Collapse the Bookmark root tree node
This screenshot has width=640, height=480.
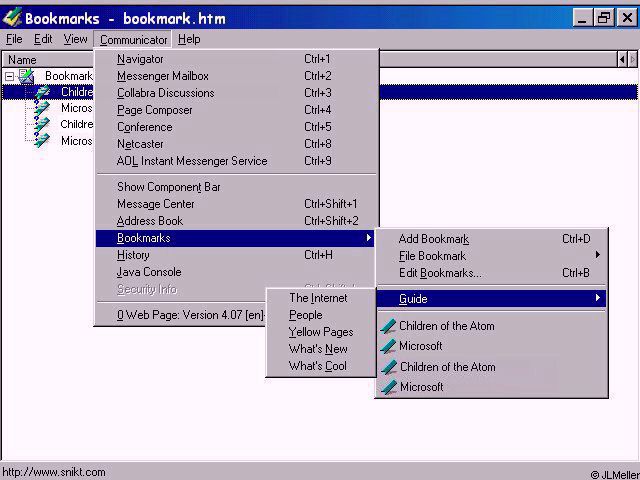10,76
